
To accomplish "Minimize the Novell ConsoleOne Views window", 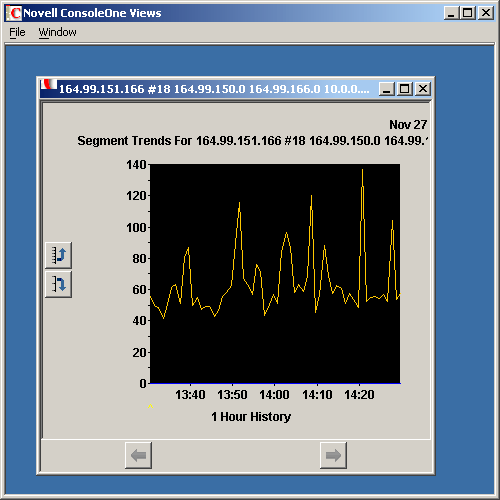I will coord(451,13).
